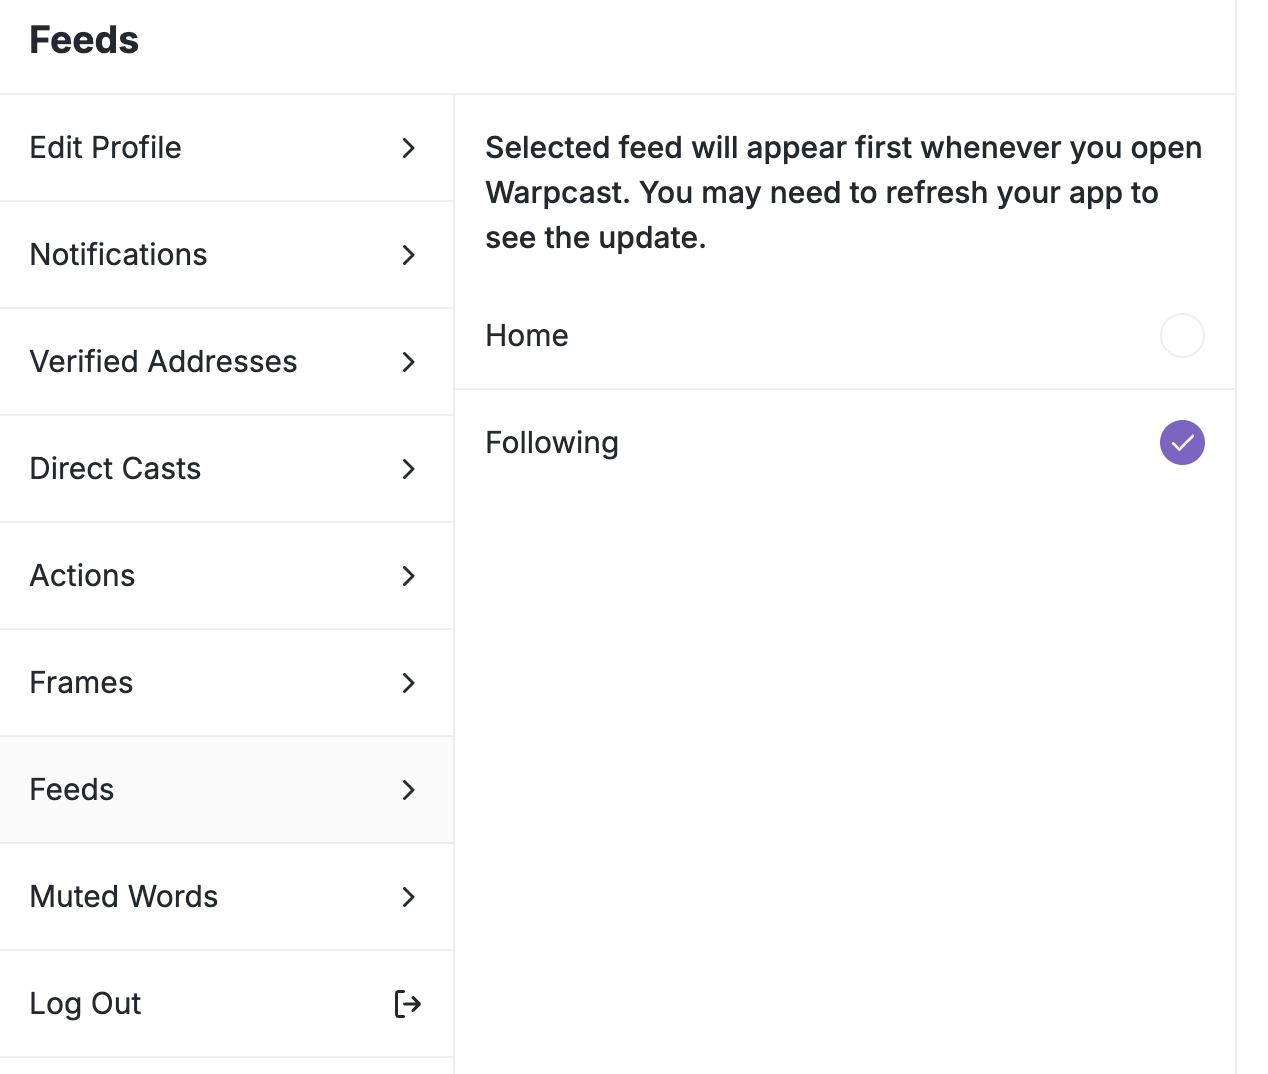Open the Edit Profile settings
The height and width of the screenshot is (1074, 1268).
[106, 148]
